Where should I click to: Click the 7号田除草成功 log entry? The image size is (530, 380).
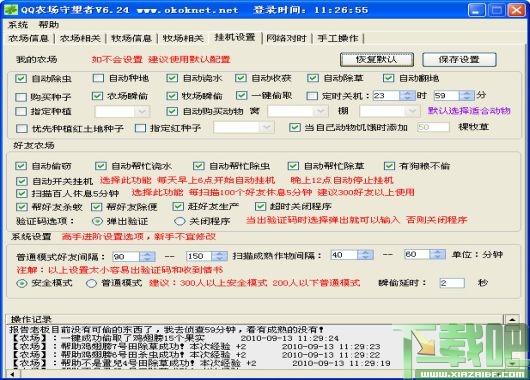(195, 347)
